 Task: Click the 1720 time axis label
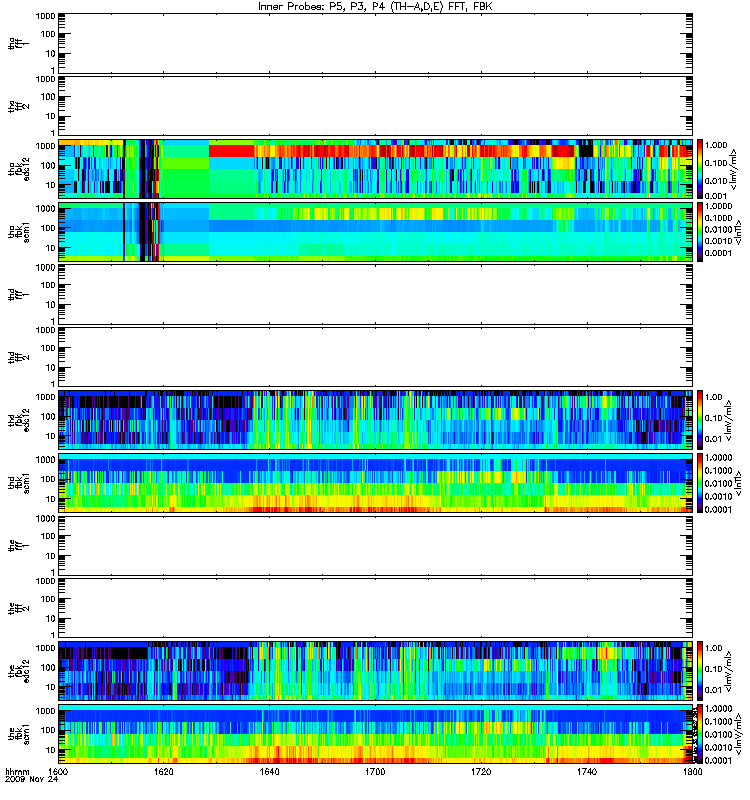[481, 771]
